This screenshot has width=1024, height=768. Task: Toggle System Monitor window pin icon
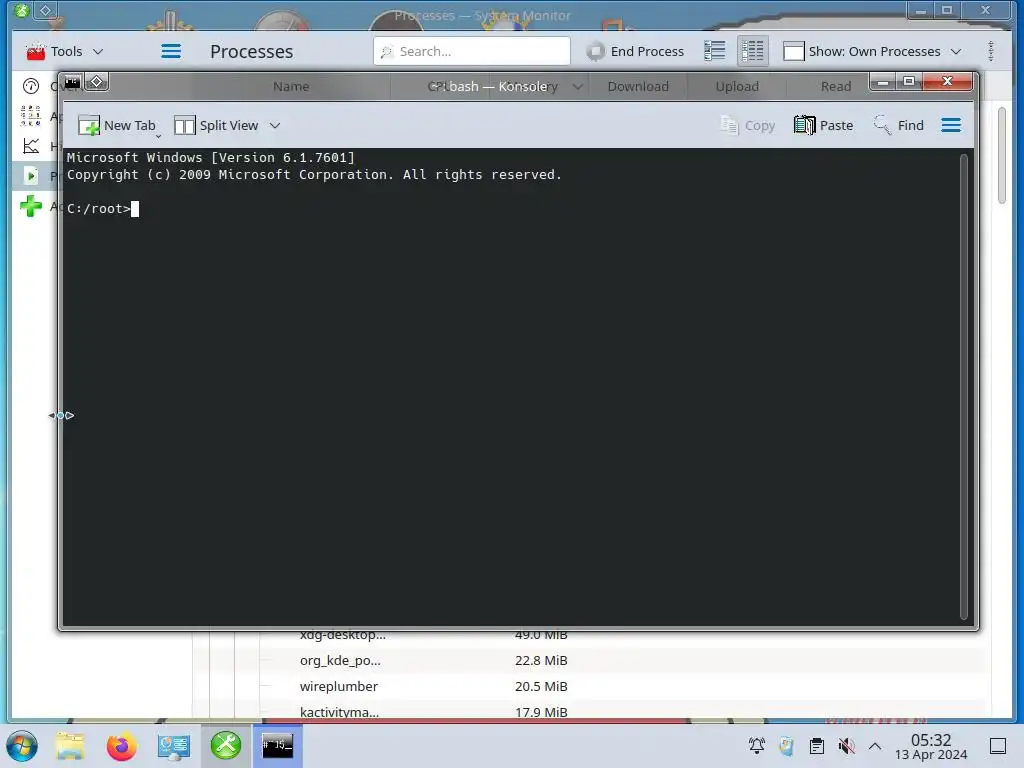tap(46, 10)
